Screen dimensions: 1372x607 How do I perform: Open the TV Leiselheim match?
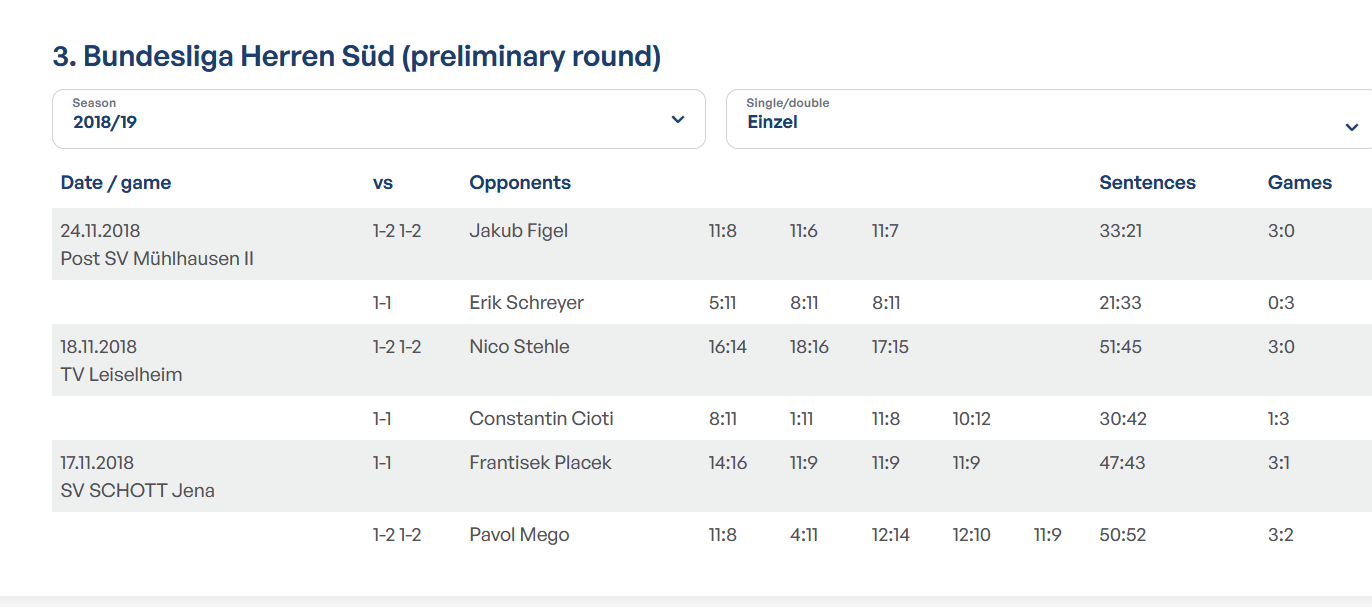[x=121, y=375]
